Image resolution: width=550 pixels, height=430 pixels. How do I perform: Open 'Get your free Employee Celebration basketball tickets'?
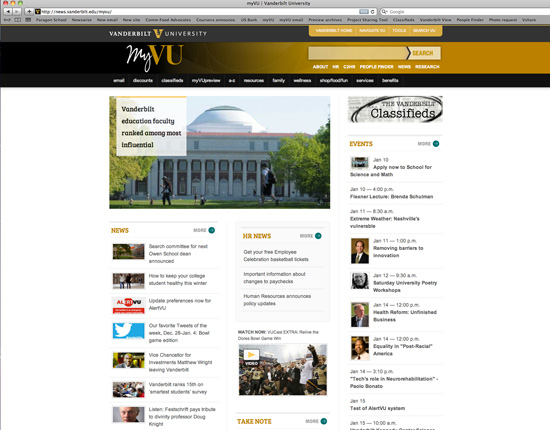[x=276, y=256]
